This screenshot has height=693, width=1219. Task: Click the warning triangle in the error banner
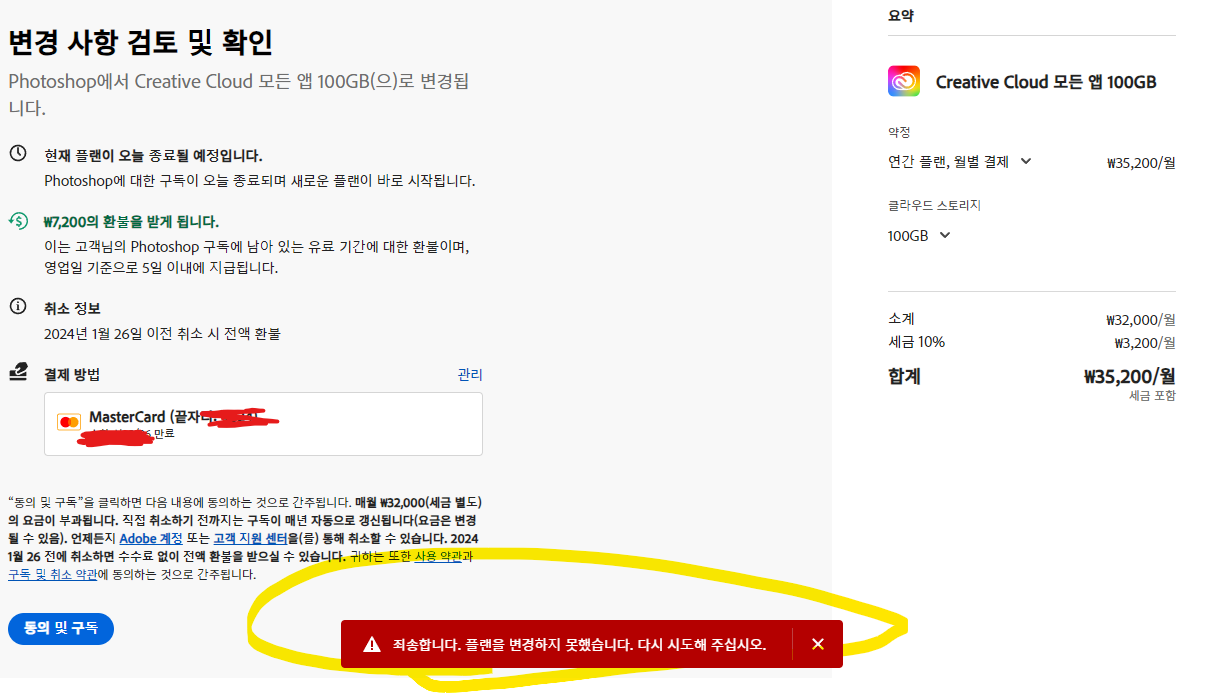click(371, 644)
